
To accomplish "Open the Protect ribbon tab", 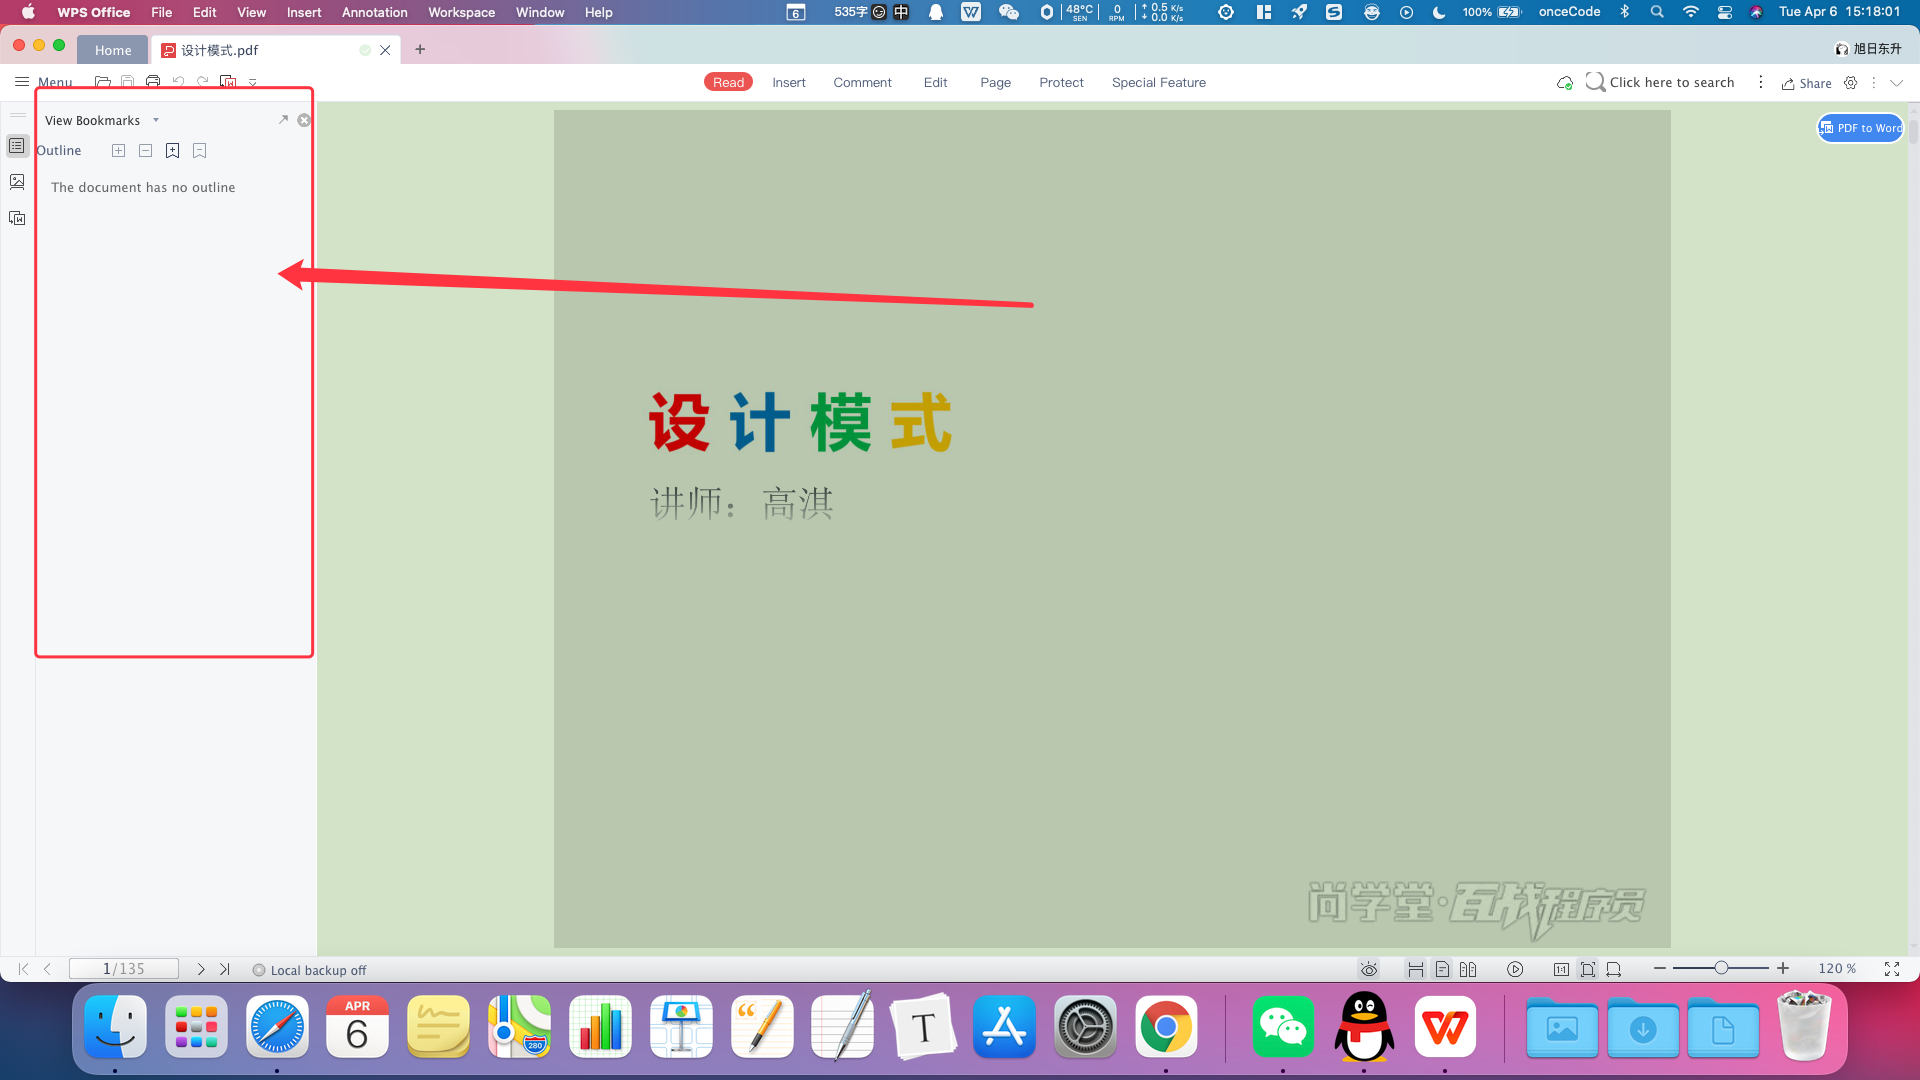I will (x=1061, y=82).
